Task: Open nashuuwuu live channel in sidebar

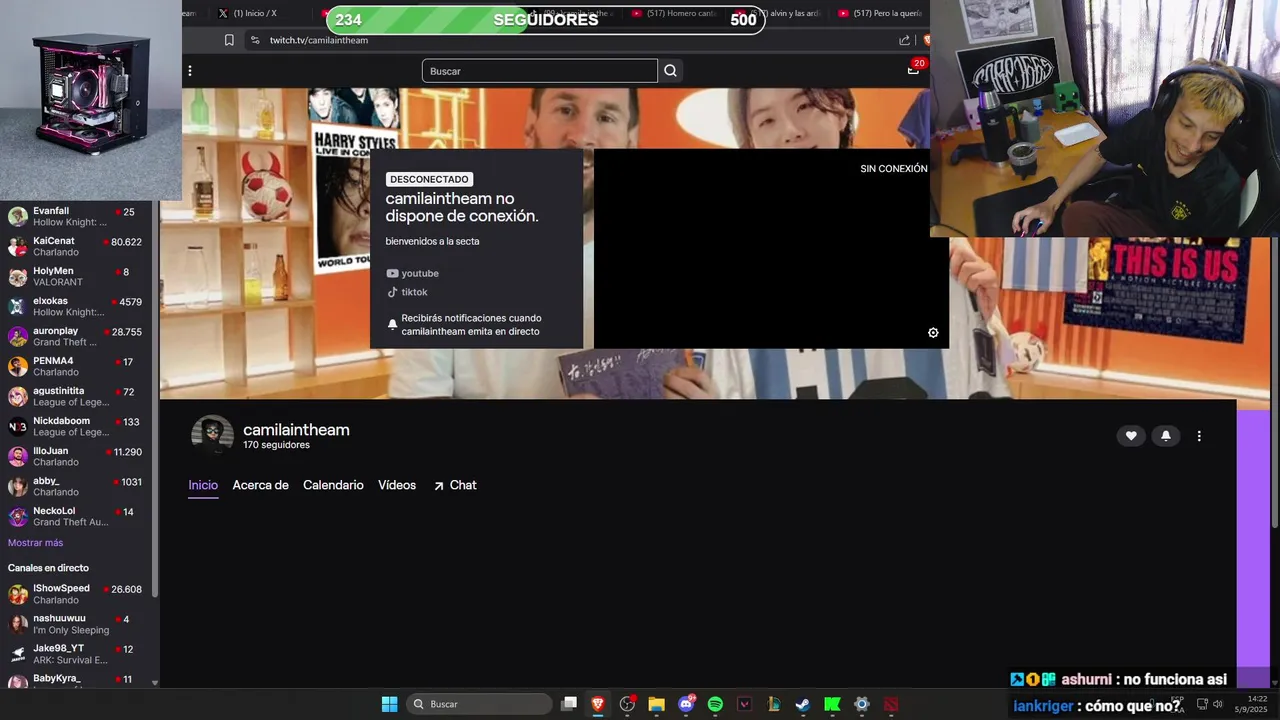Action: [75, 624]
